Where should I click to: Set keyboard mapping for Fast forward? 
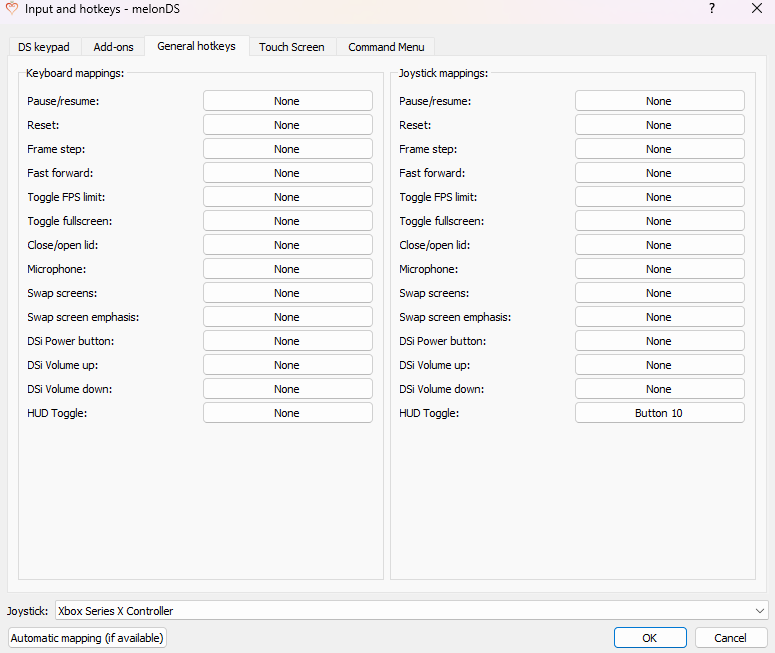[x=287, y=173]
